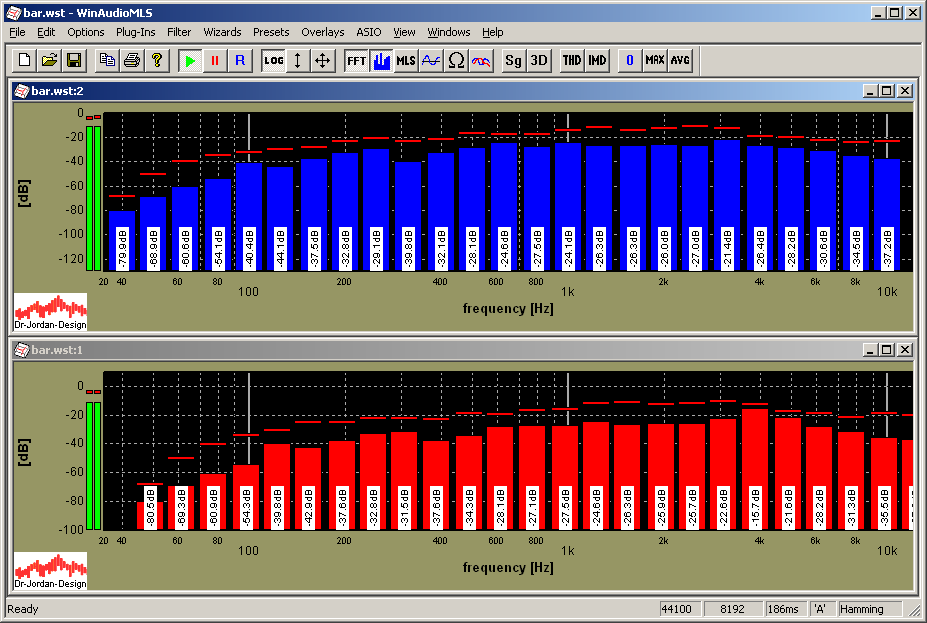The height and width of the screenshot is (623, 927).
Task: Select the MLS measurement mode
Action: point(405,61)
